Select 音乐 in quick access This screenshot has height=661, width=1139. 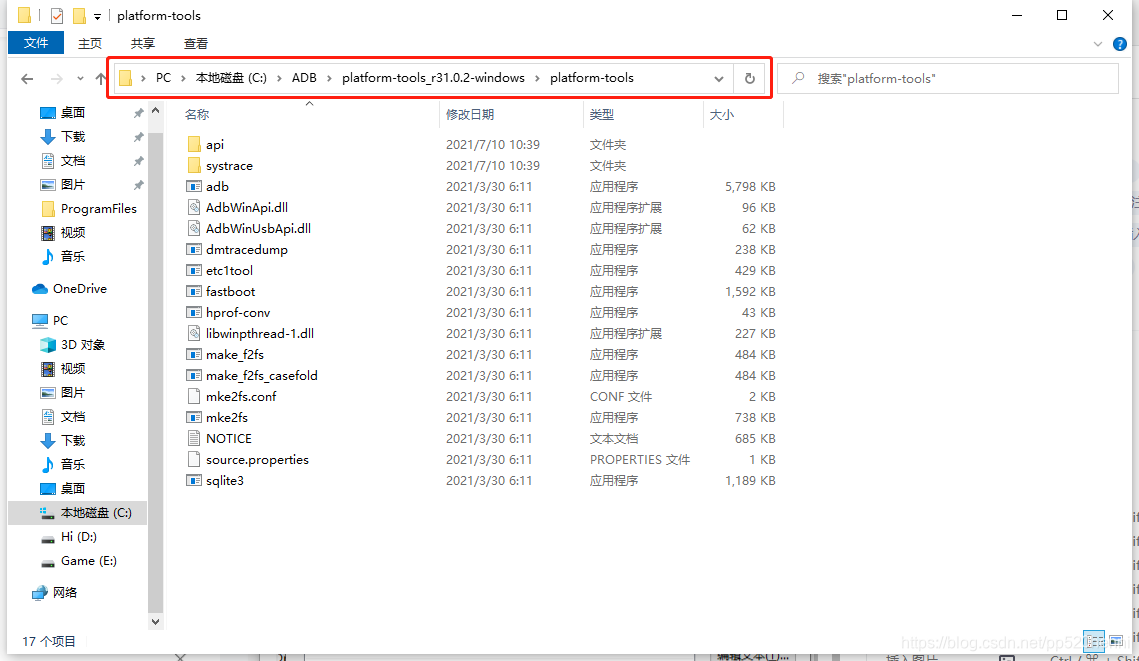coord(73,256)
